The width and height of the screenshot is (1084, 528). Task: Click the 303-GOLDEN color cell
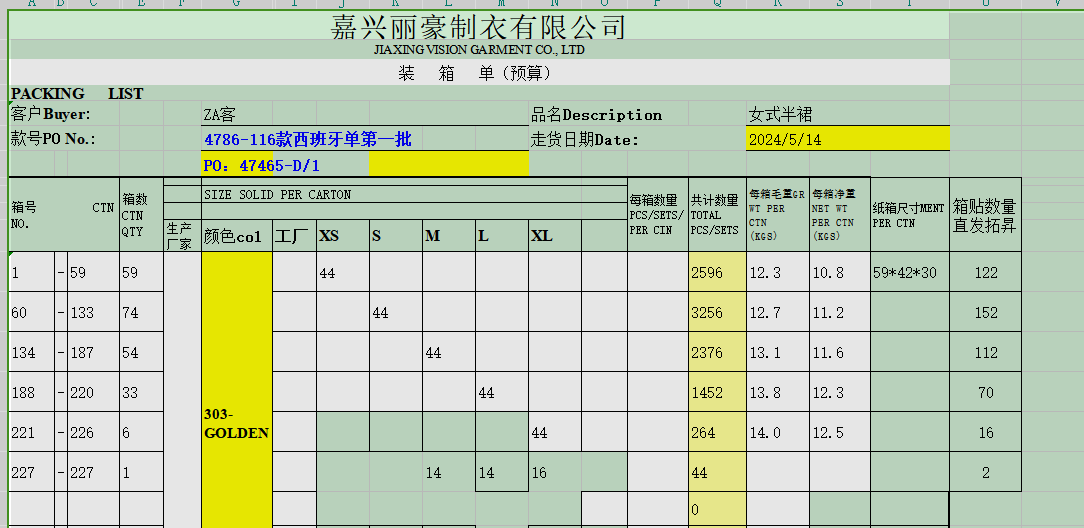click(x=237, y=423)
